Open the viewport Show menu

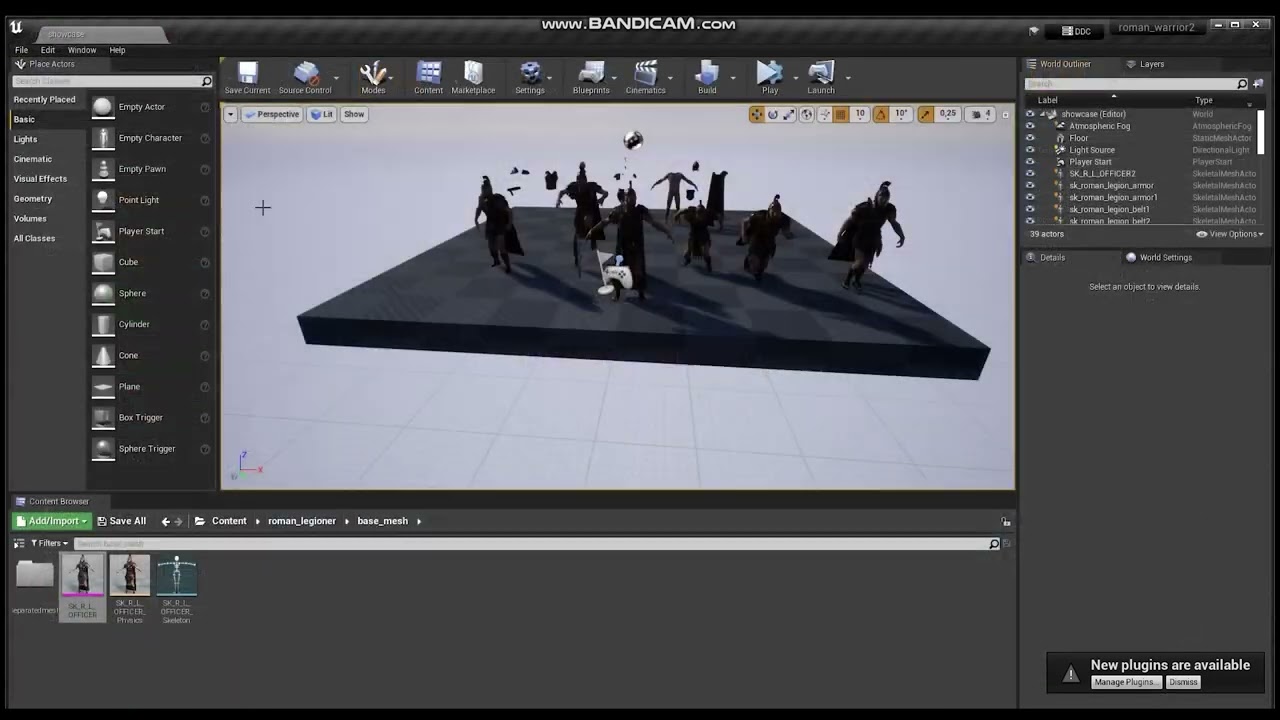click(x=354, y=114)
